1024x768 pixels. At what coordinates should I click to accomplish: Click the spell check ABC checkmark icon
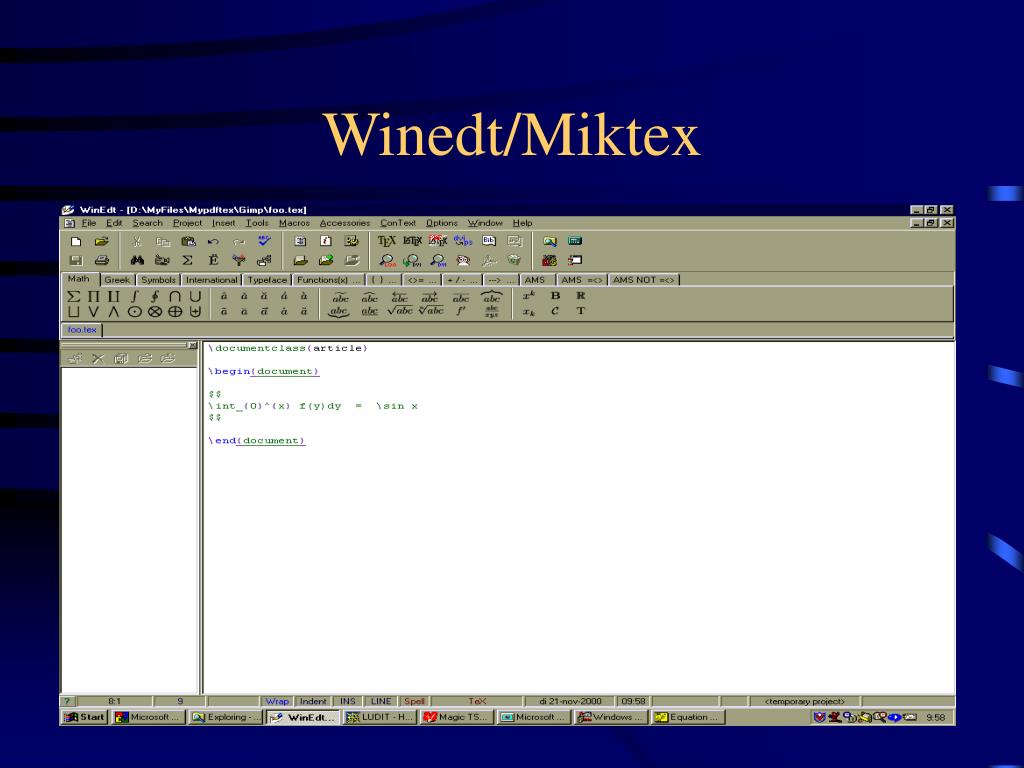tap(264, 241)
